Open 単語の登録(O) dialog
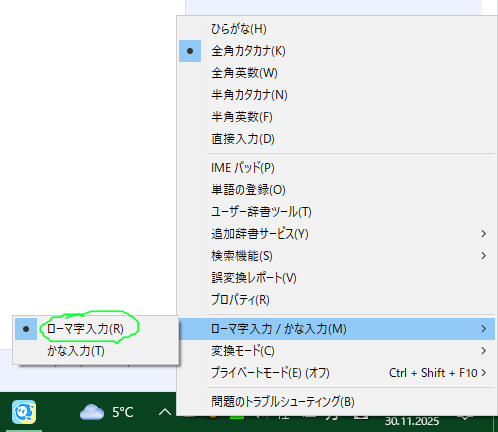The width and height of the screenshot is (498, 432). coord(337,190)
